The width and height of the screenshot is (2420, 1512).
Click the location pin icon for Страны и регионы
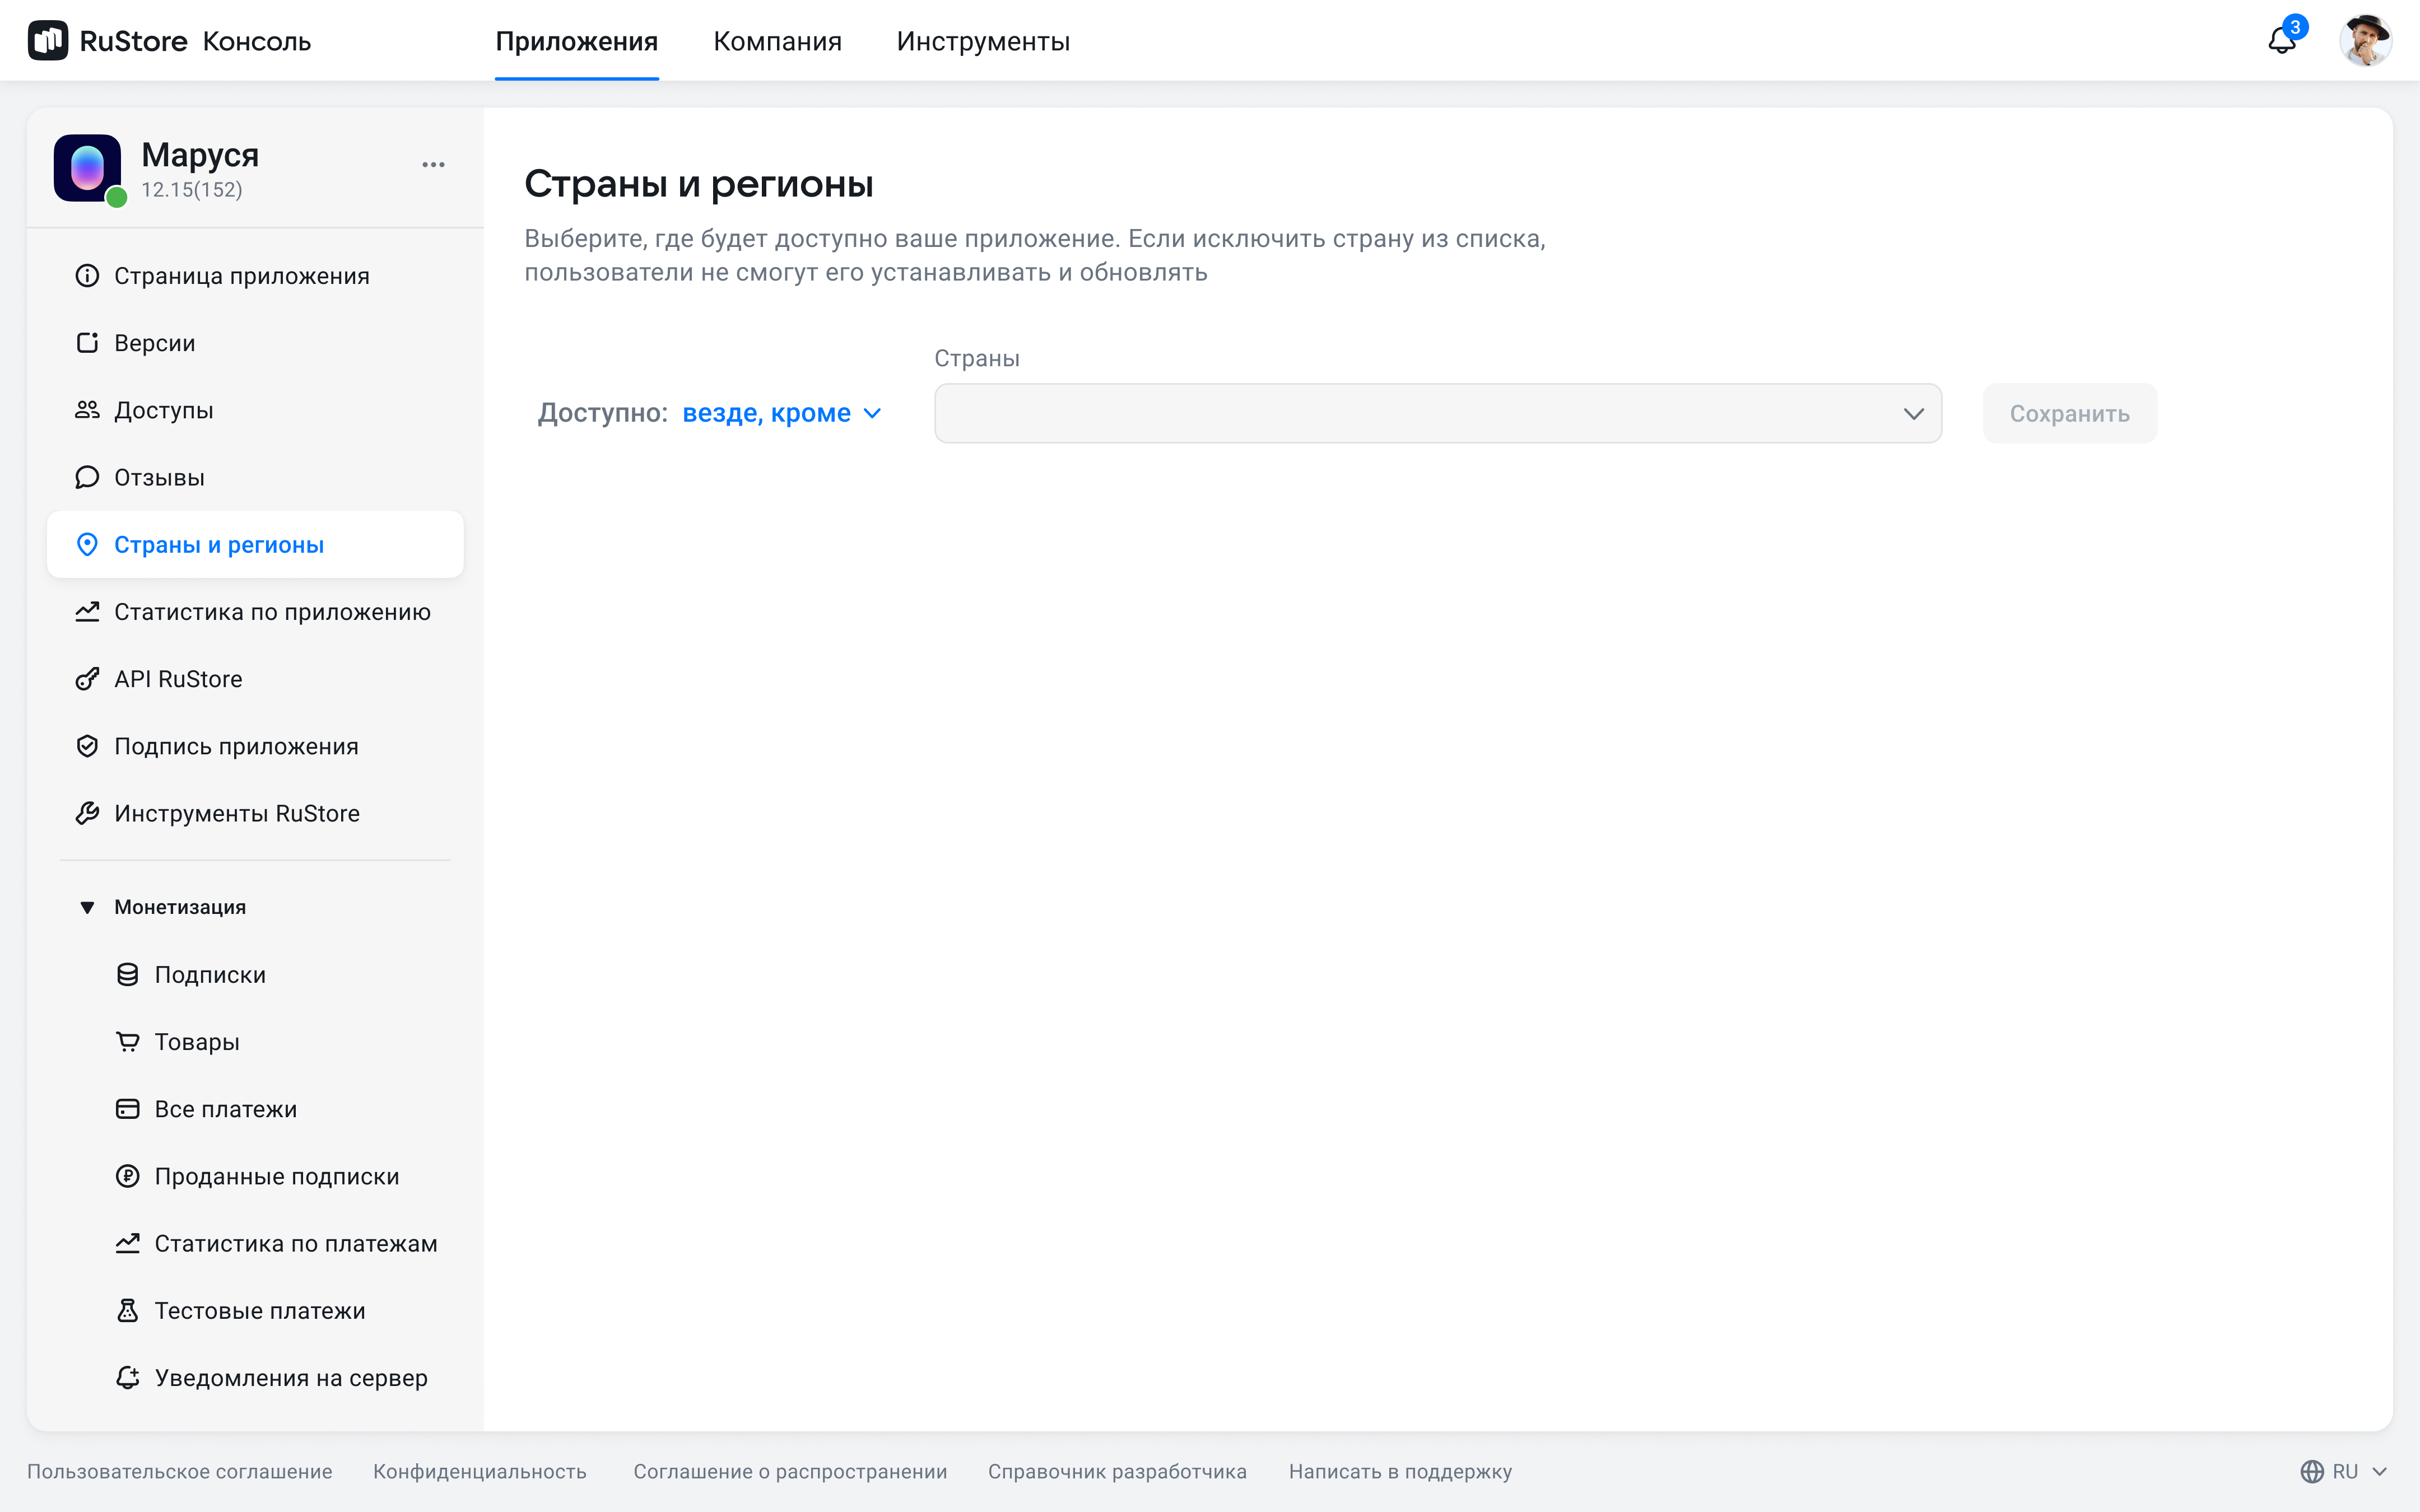(88, 545)
